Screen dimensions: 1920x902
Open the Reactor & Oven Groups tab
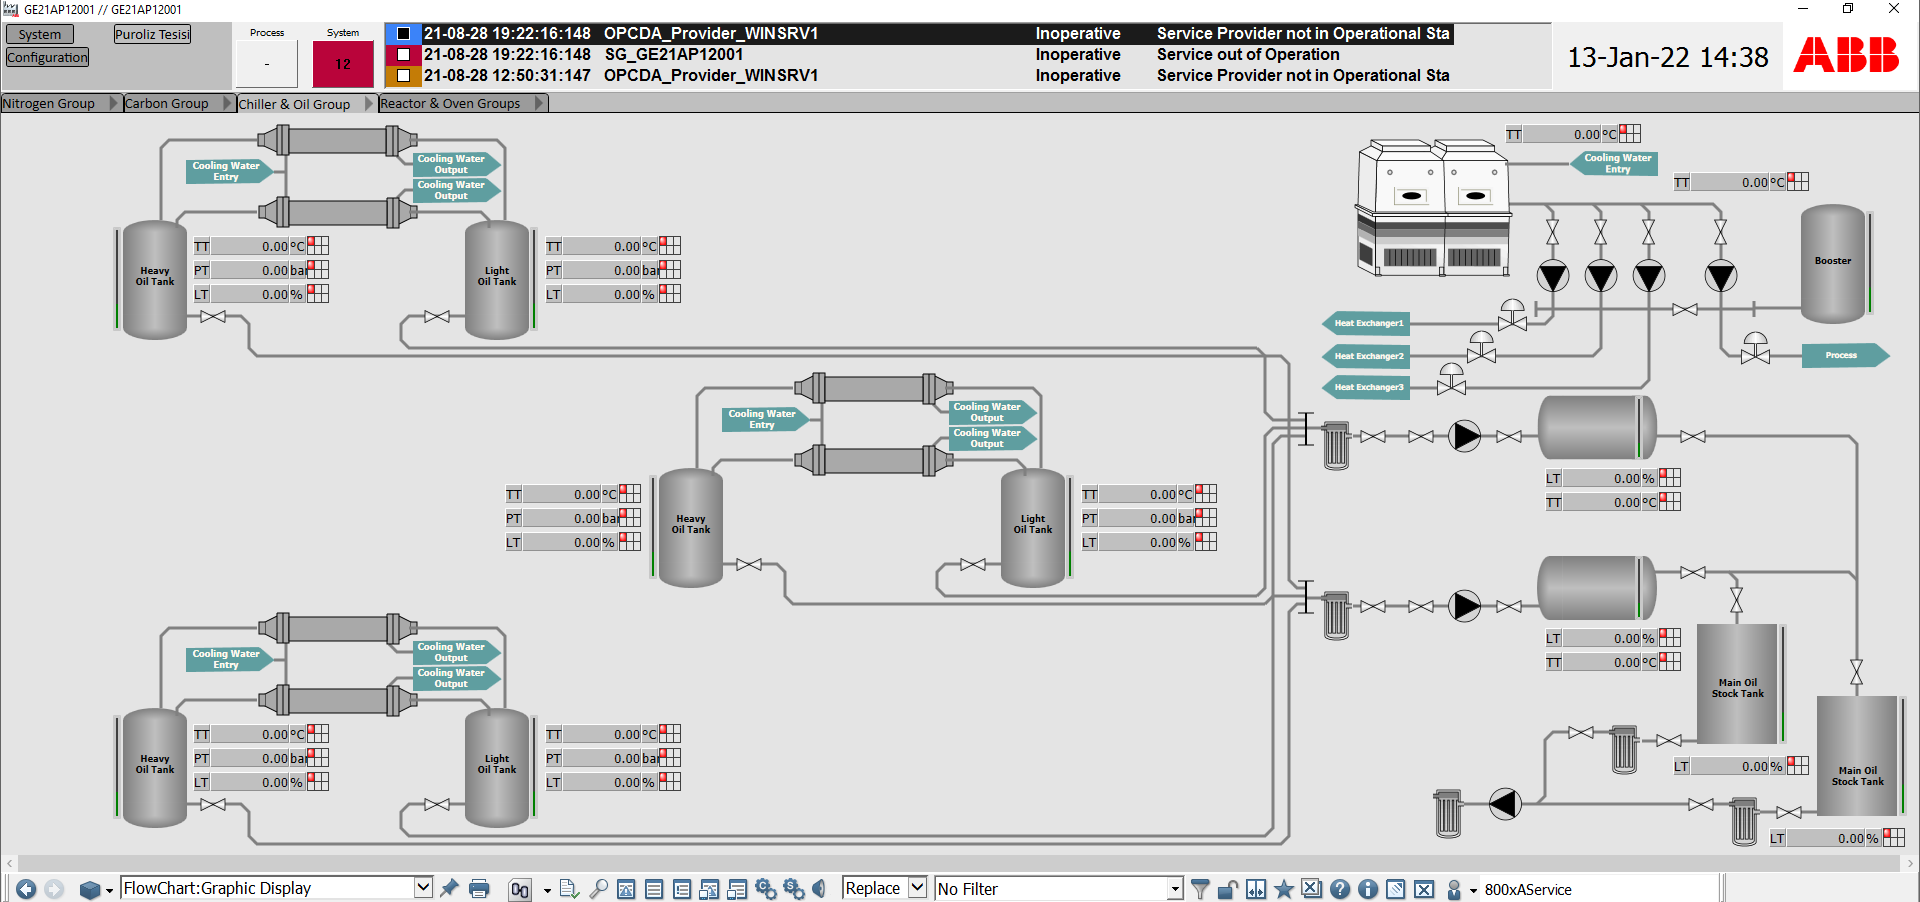[x=450, y=103]
